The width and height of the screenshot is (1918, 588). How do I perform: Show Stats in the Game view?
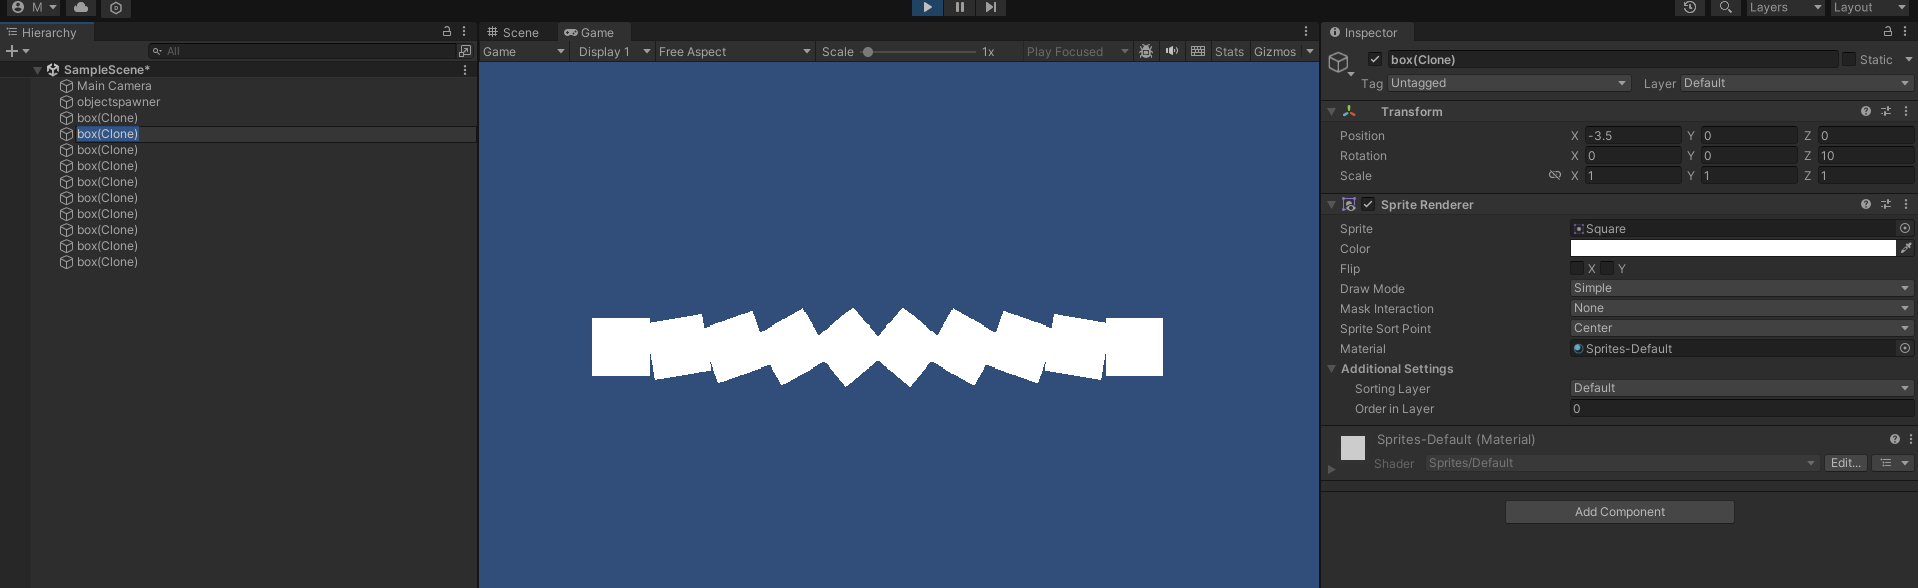click(1229, 52)
